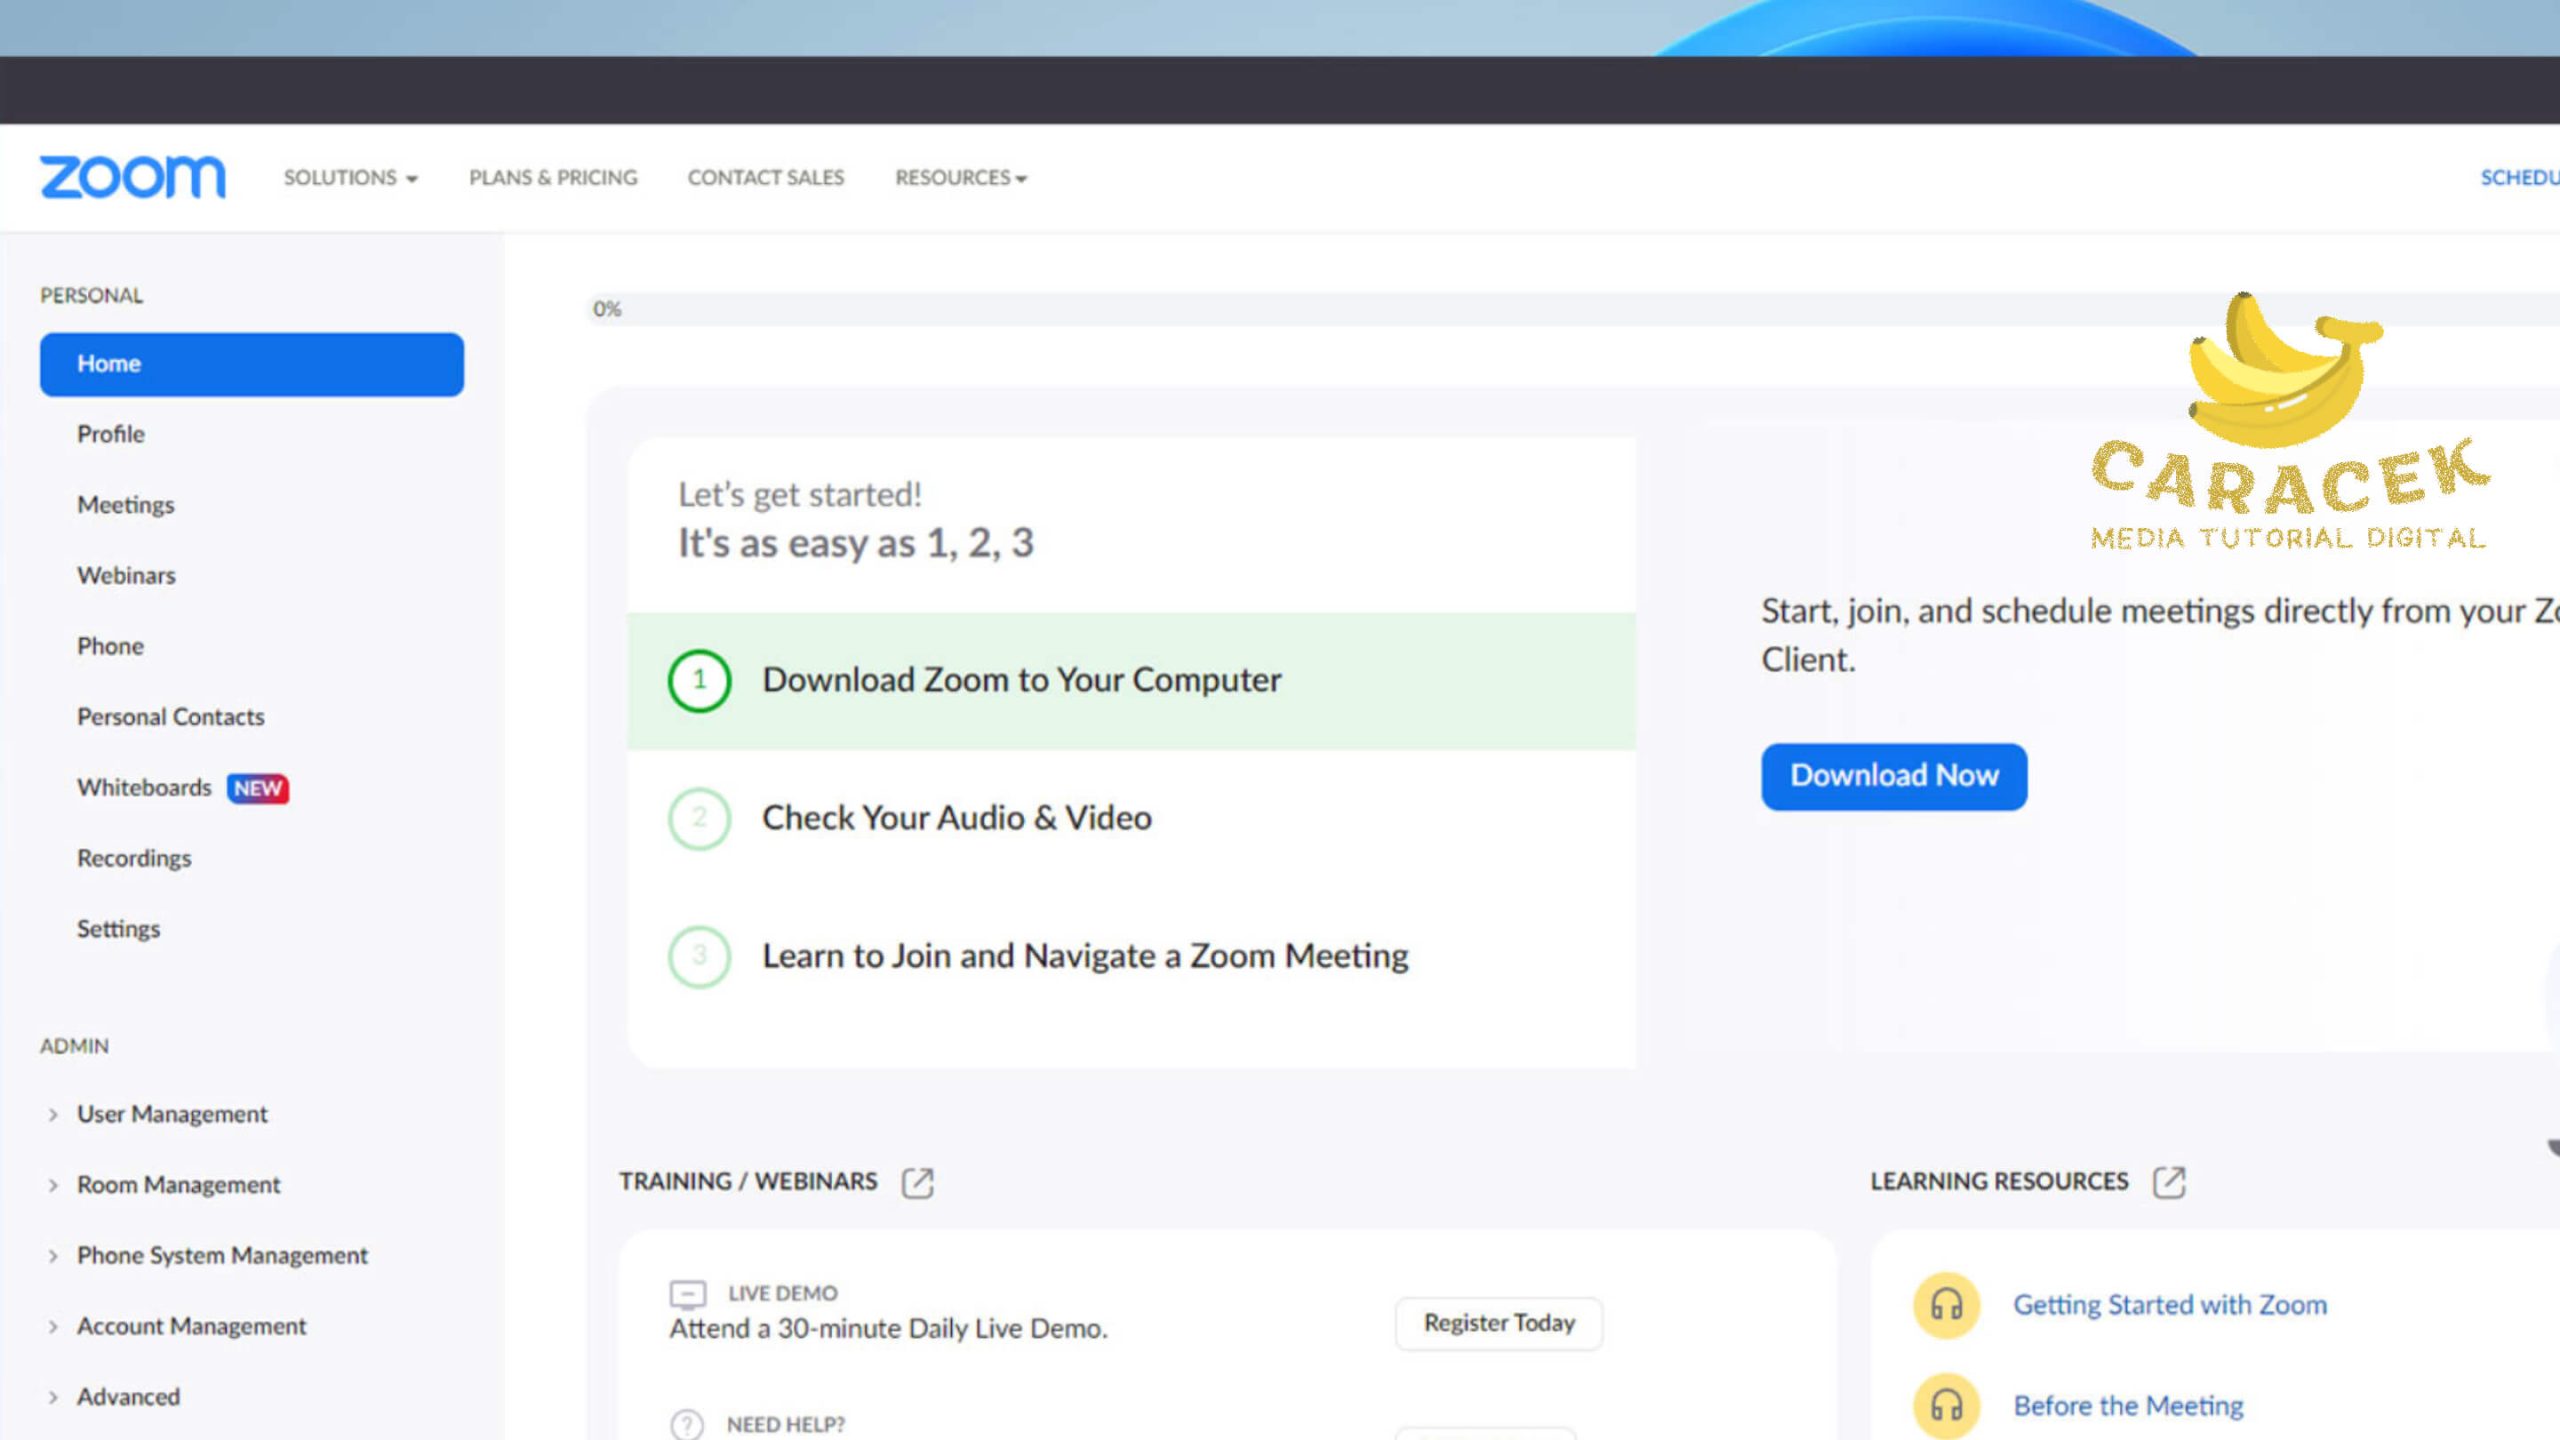Open the Solutions dropdown menu
Screen dimensions: 2560x1440
tap(350, 178)
